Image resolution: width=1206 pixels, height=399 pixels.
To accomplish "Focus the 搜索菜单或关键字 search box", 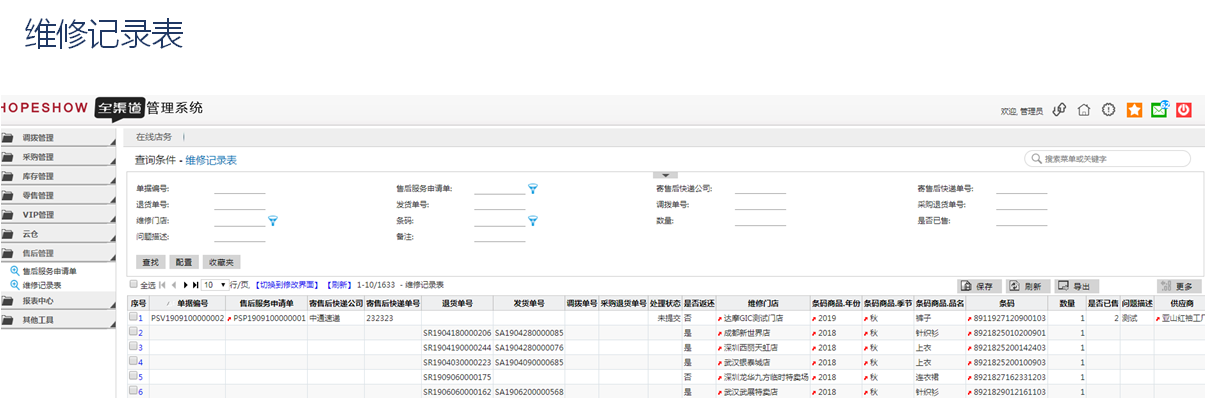I will [1108, 159].
